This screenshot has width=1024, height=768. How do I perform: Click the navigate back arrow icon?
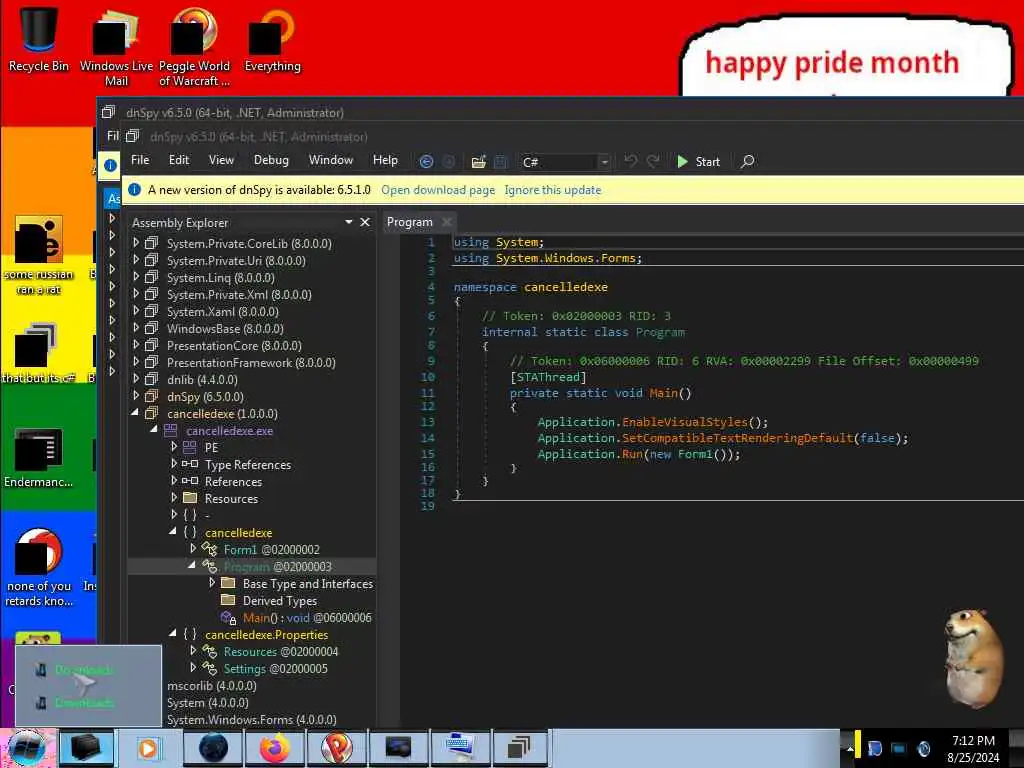pyautogui.click(x=426, y=161)
